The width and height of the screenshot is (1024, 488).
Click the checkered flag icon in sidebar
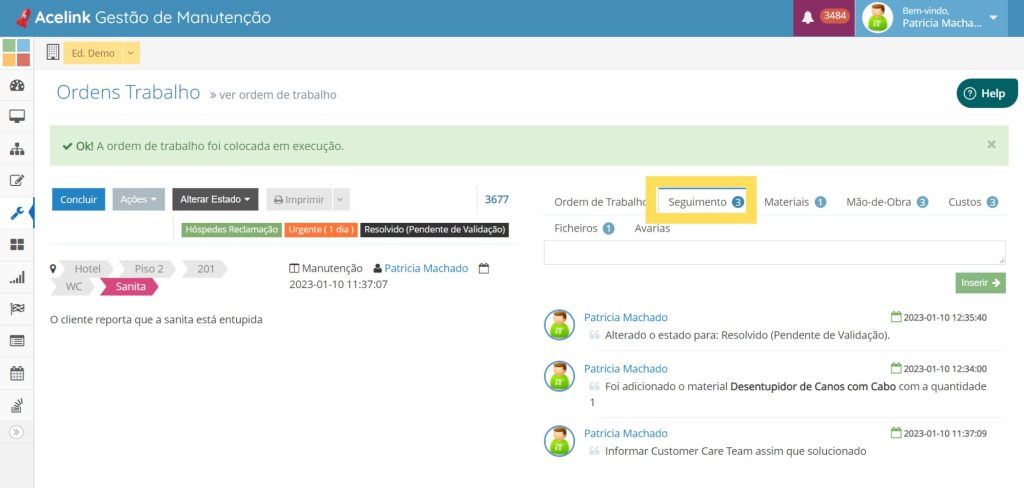pos(16,309)
